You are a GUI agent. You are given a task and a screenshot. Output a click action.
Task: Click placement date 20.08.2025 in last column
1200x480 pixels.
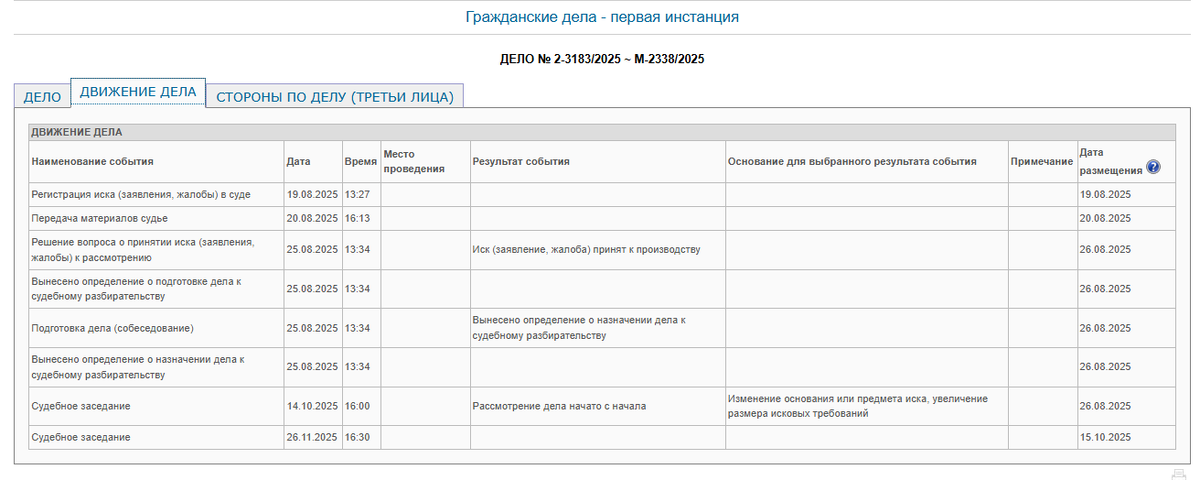[1105, 218]
